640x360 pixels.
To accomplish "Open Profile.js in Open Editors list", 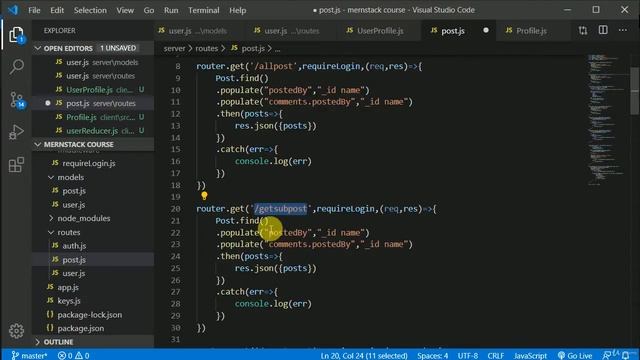I will coord(93,117).
